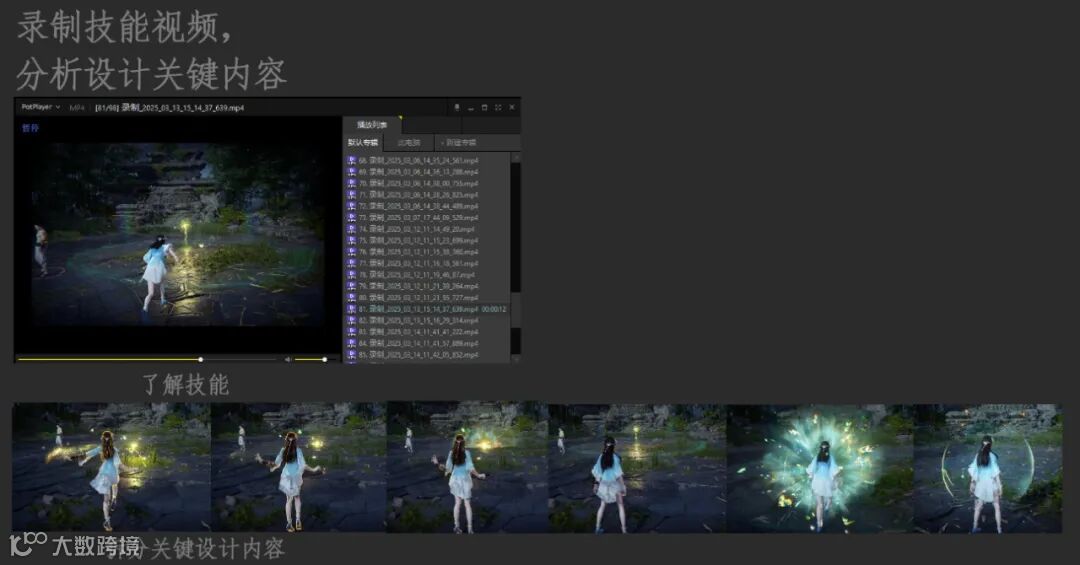Screen dimensions: 1080x565
Task: Toggle PotPlayer fullscreen icon in title bar
Action: coord(498,107)
